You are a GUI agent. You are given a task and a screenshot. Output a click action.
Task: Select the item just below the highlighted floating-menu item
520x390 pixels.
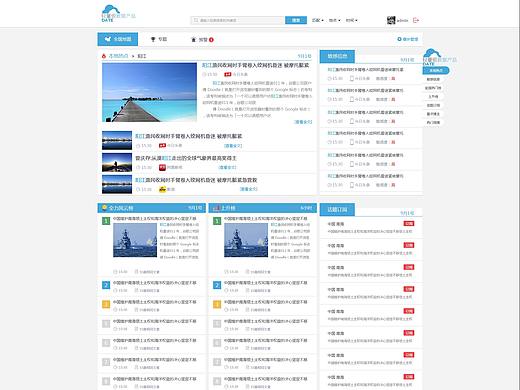(433, 79)
